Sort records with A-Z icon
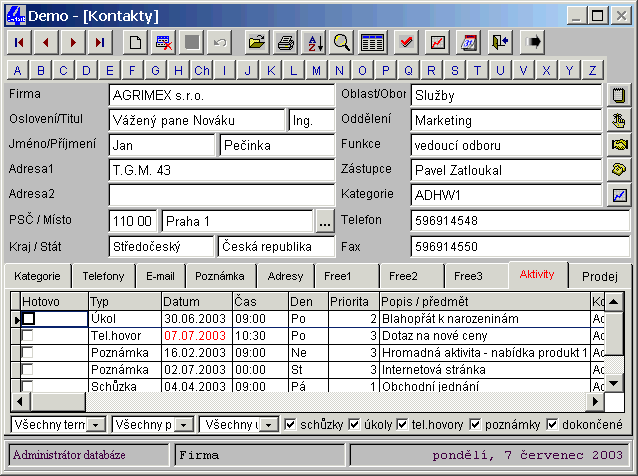The width and height of the screenshot is (638, 476). 314,42
